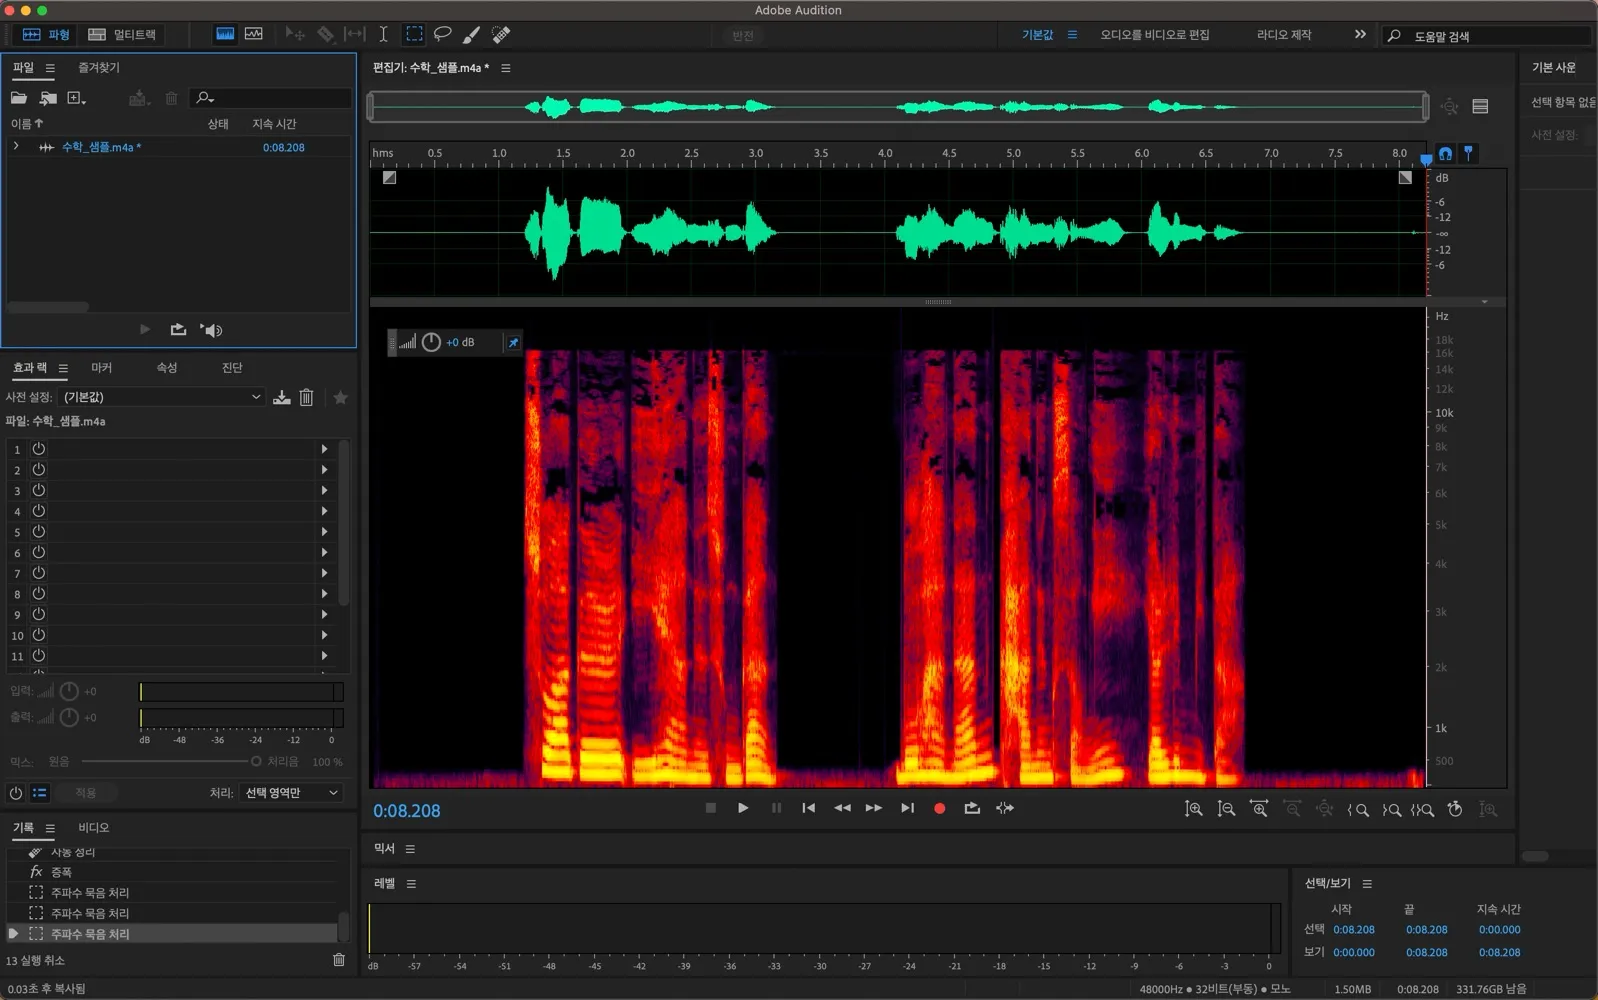Delete the effects rack preset trash icon

306,397
